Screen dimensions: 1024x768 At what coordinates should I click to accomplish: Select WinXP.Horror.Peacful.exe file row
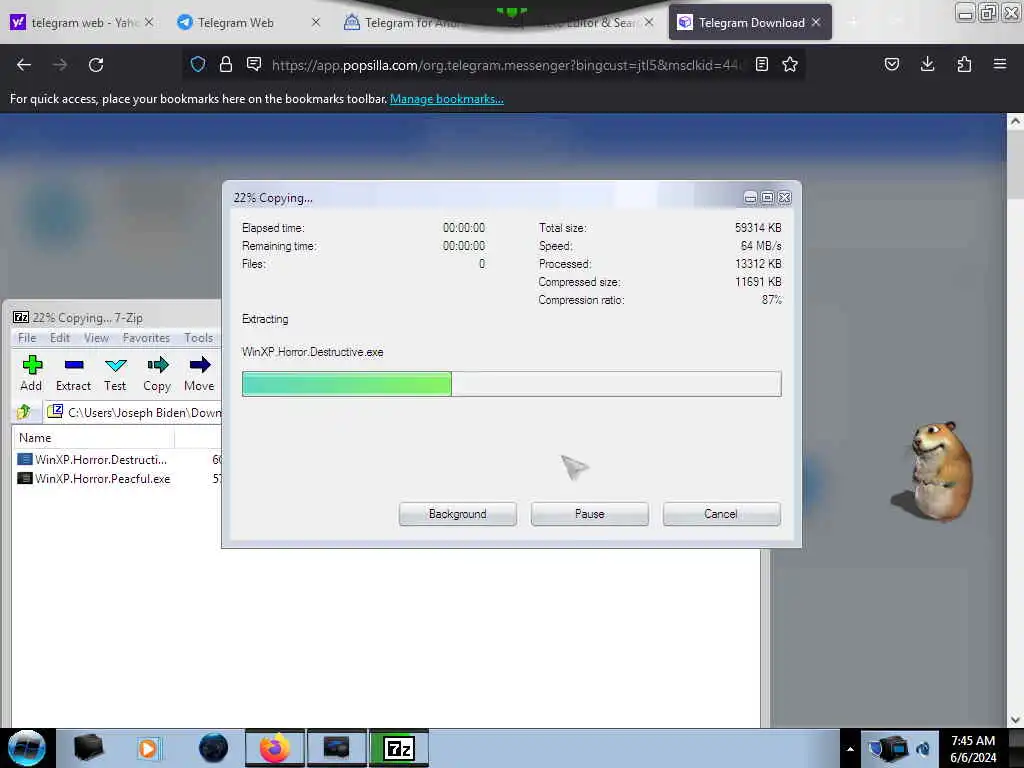pos(118,479)
